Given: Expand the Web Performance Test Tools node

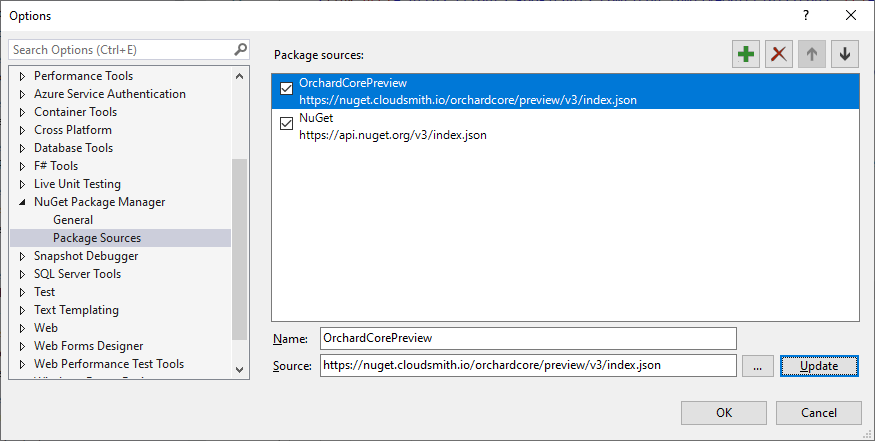Looking at the screenshot, I should tap(22, 364).
